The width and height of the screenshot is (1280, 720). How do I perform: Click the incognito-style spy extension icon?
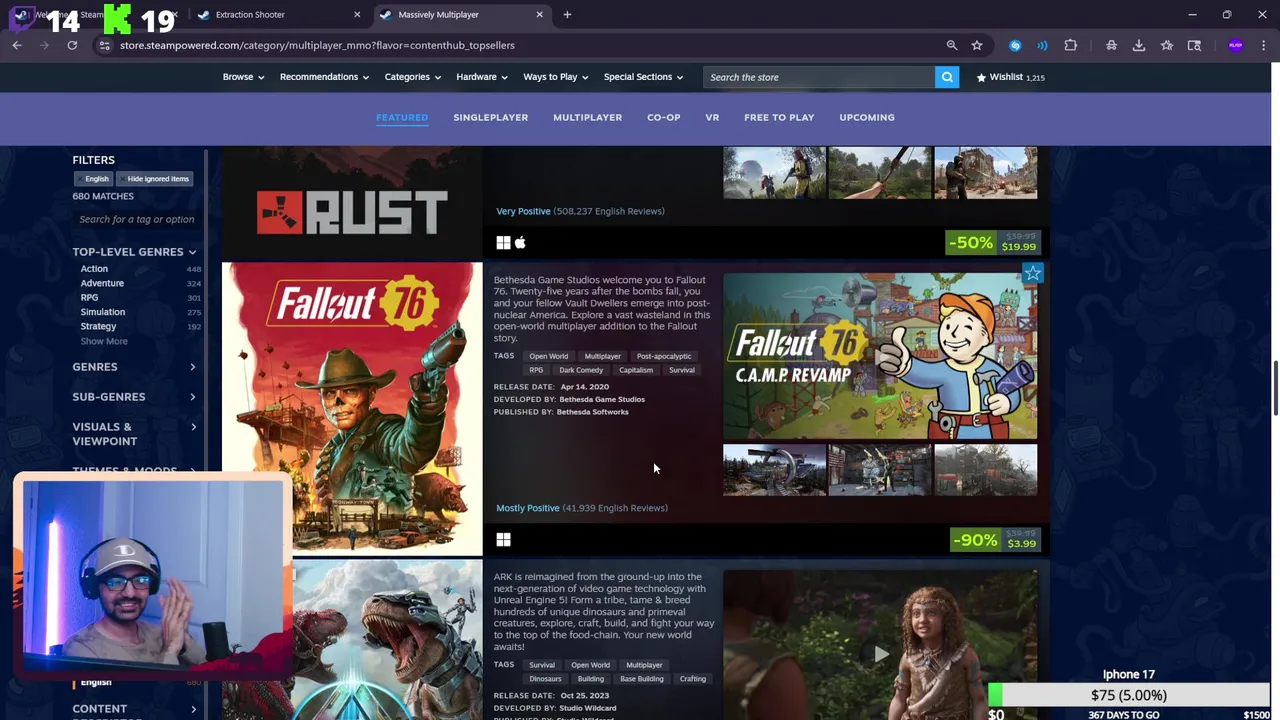tap(1111, 45)
